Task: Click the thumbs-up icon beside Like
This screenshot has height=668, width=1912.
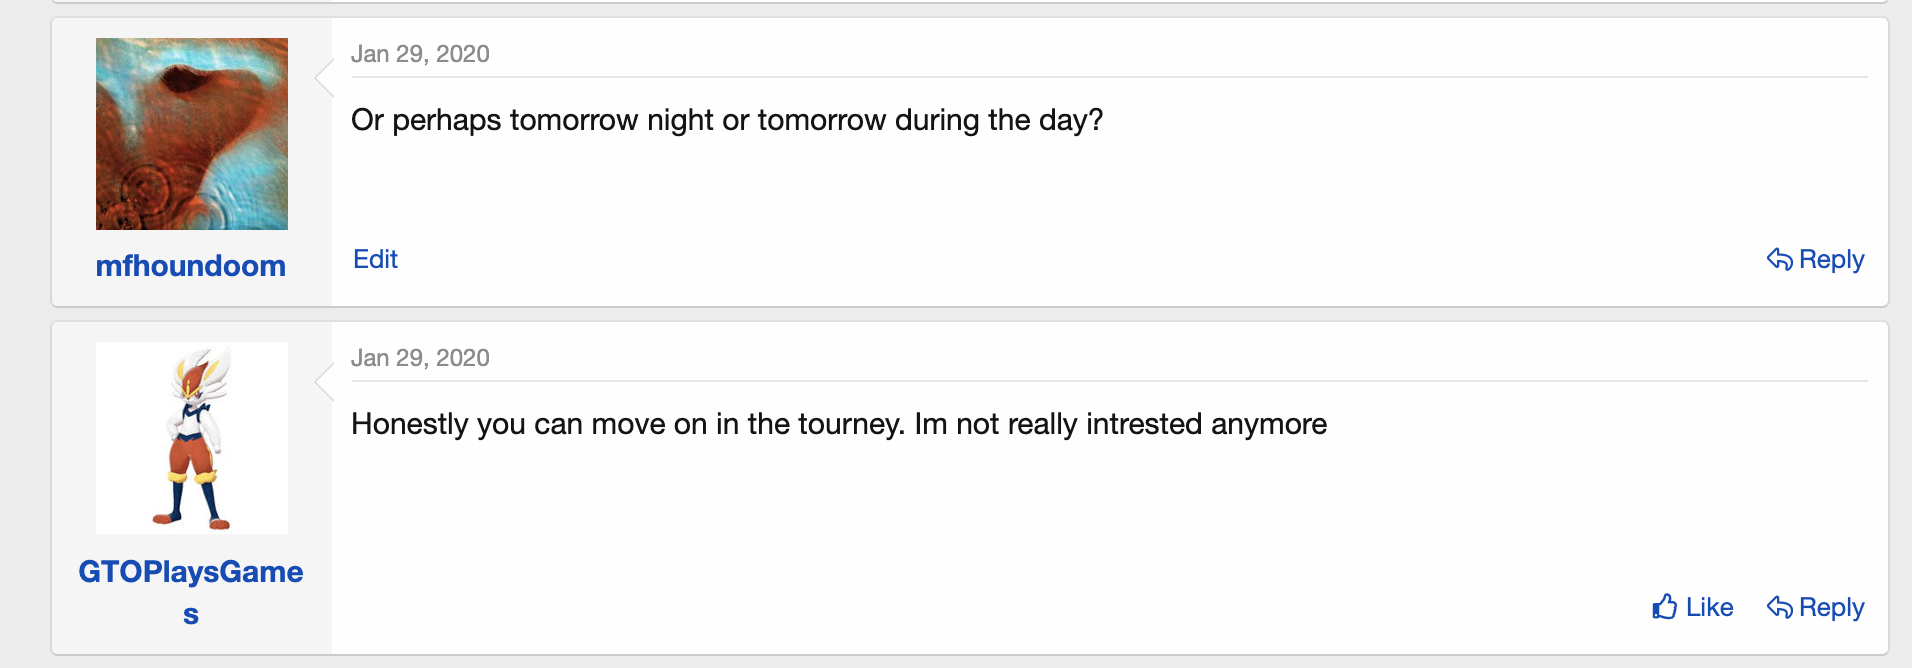Action: [x=1665, y=607]
